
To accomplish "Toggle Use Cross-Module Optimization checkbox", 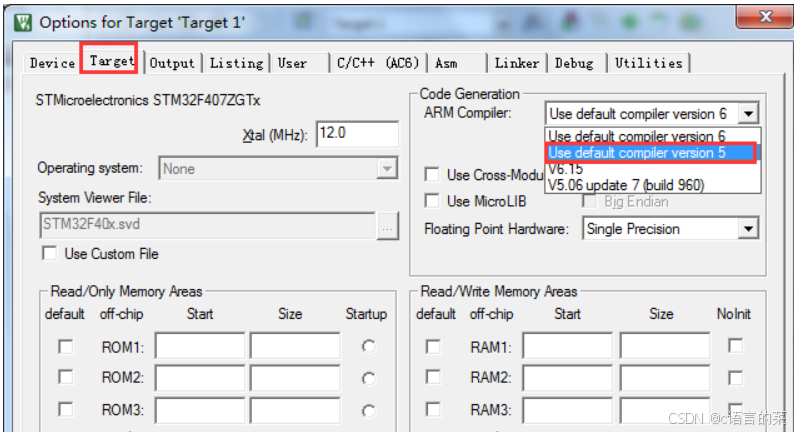I will 432,175.
